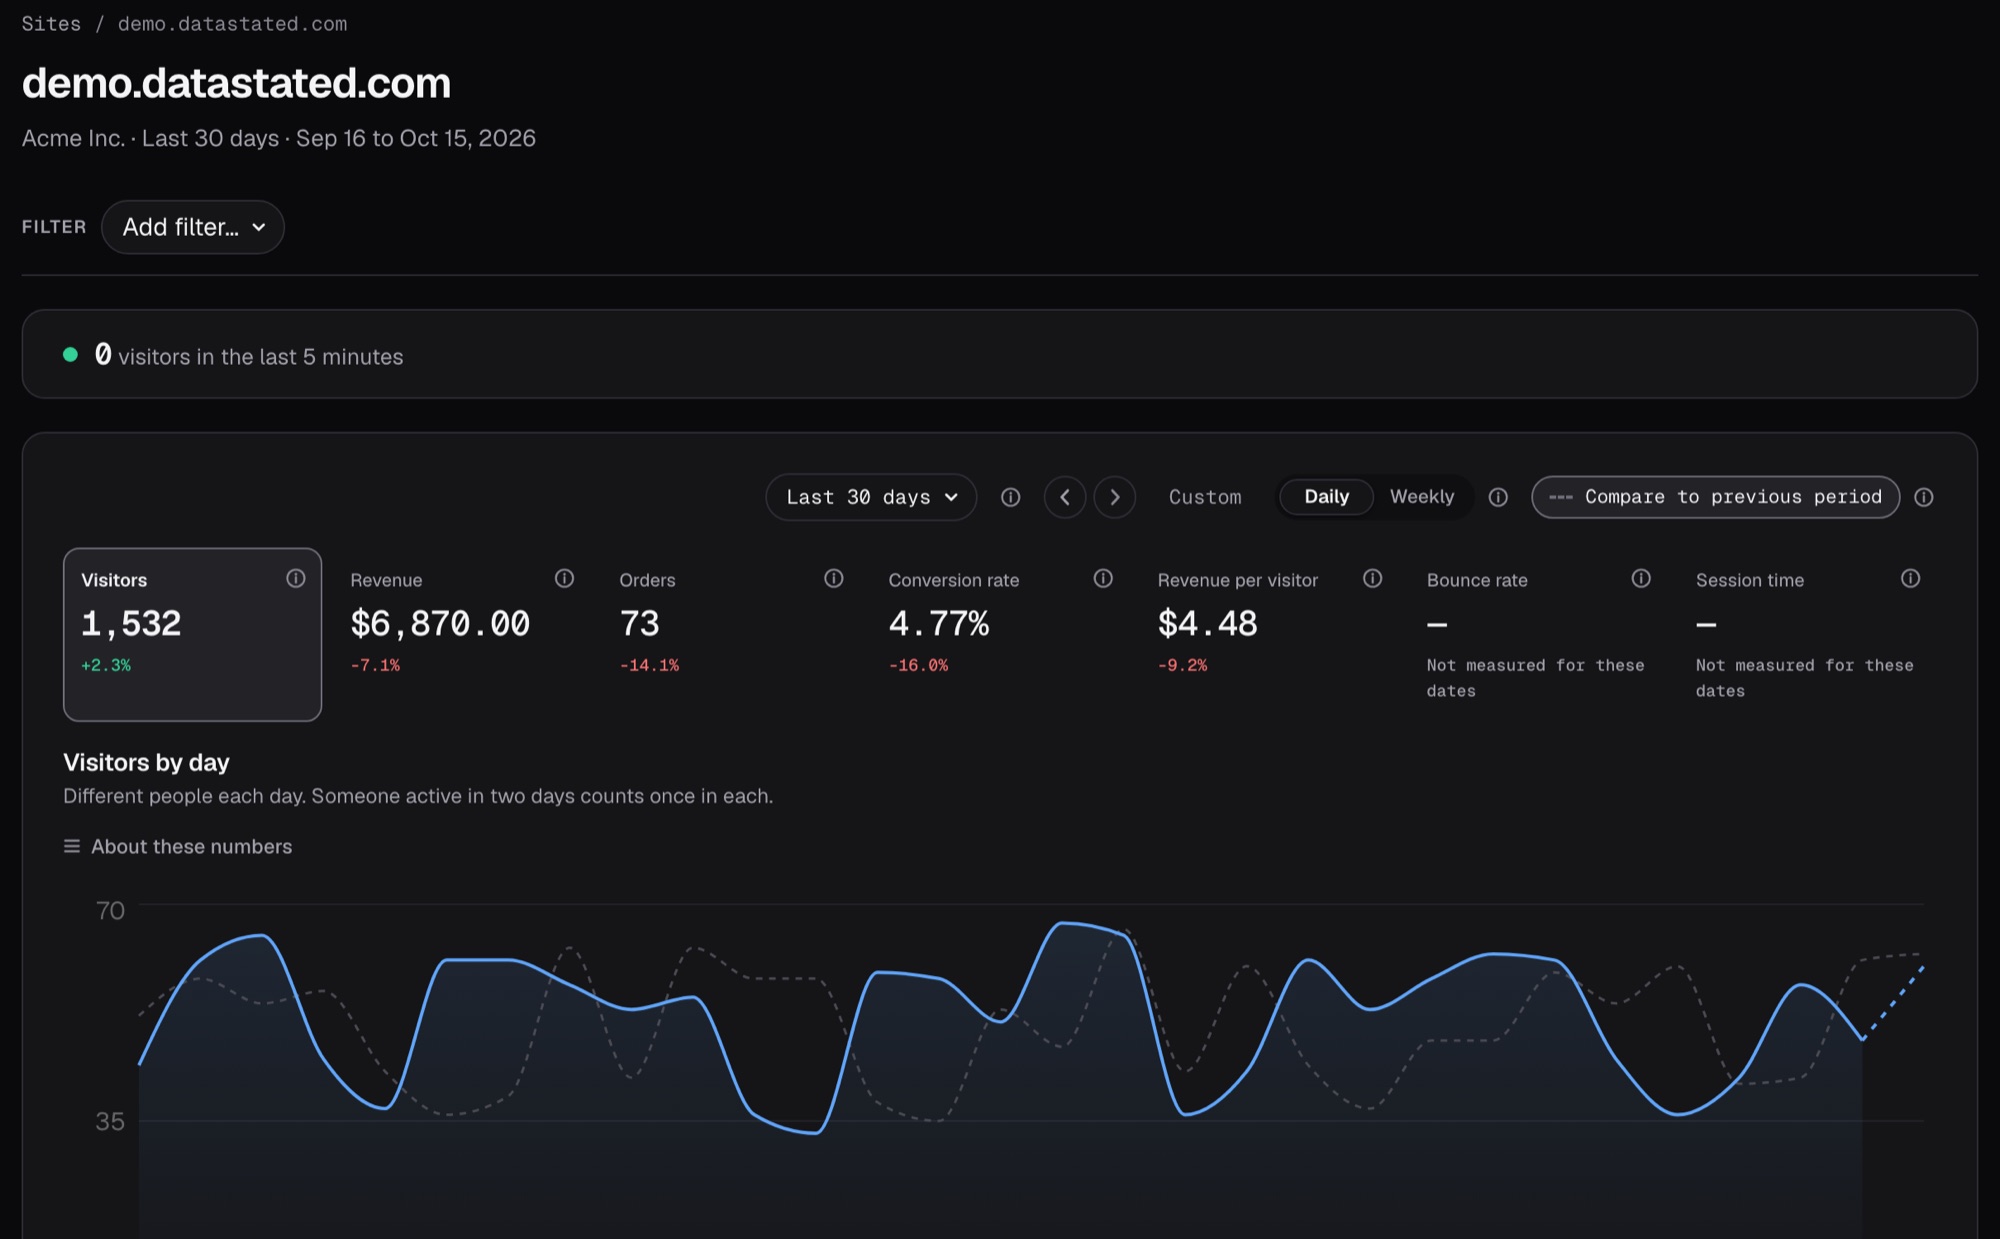Select the Conversion rate metric card
The width and height of the screenshot is (2000, 1239).
pos(1000,634)
